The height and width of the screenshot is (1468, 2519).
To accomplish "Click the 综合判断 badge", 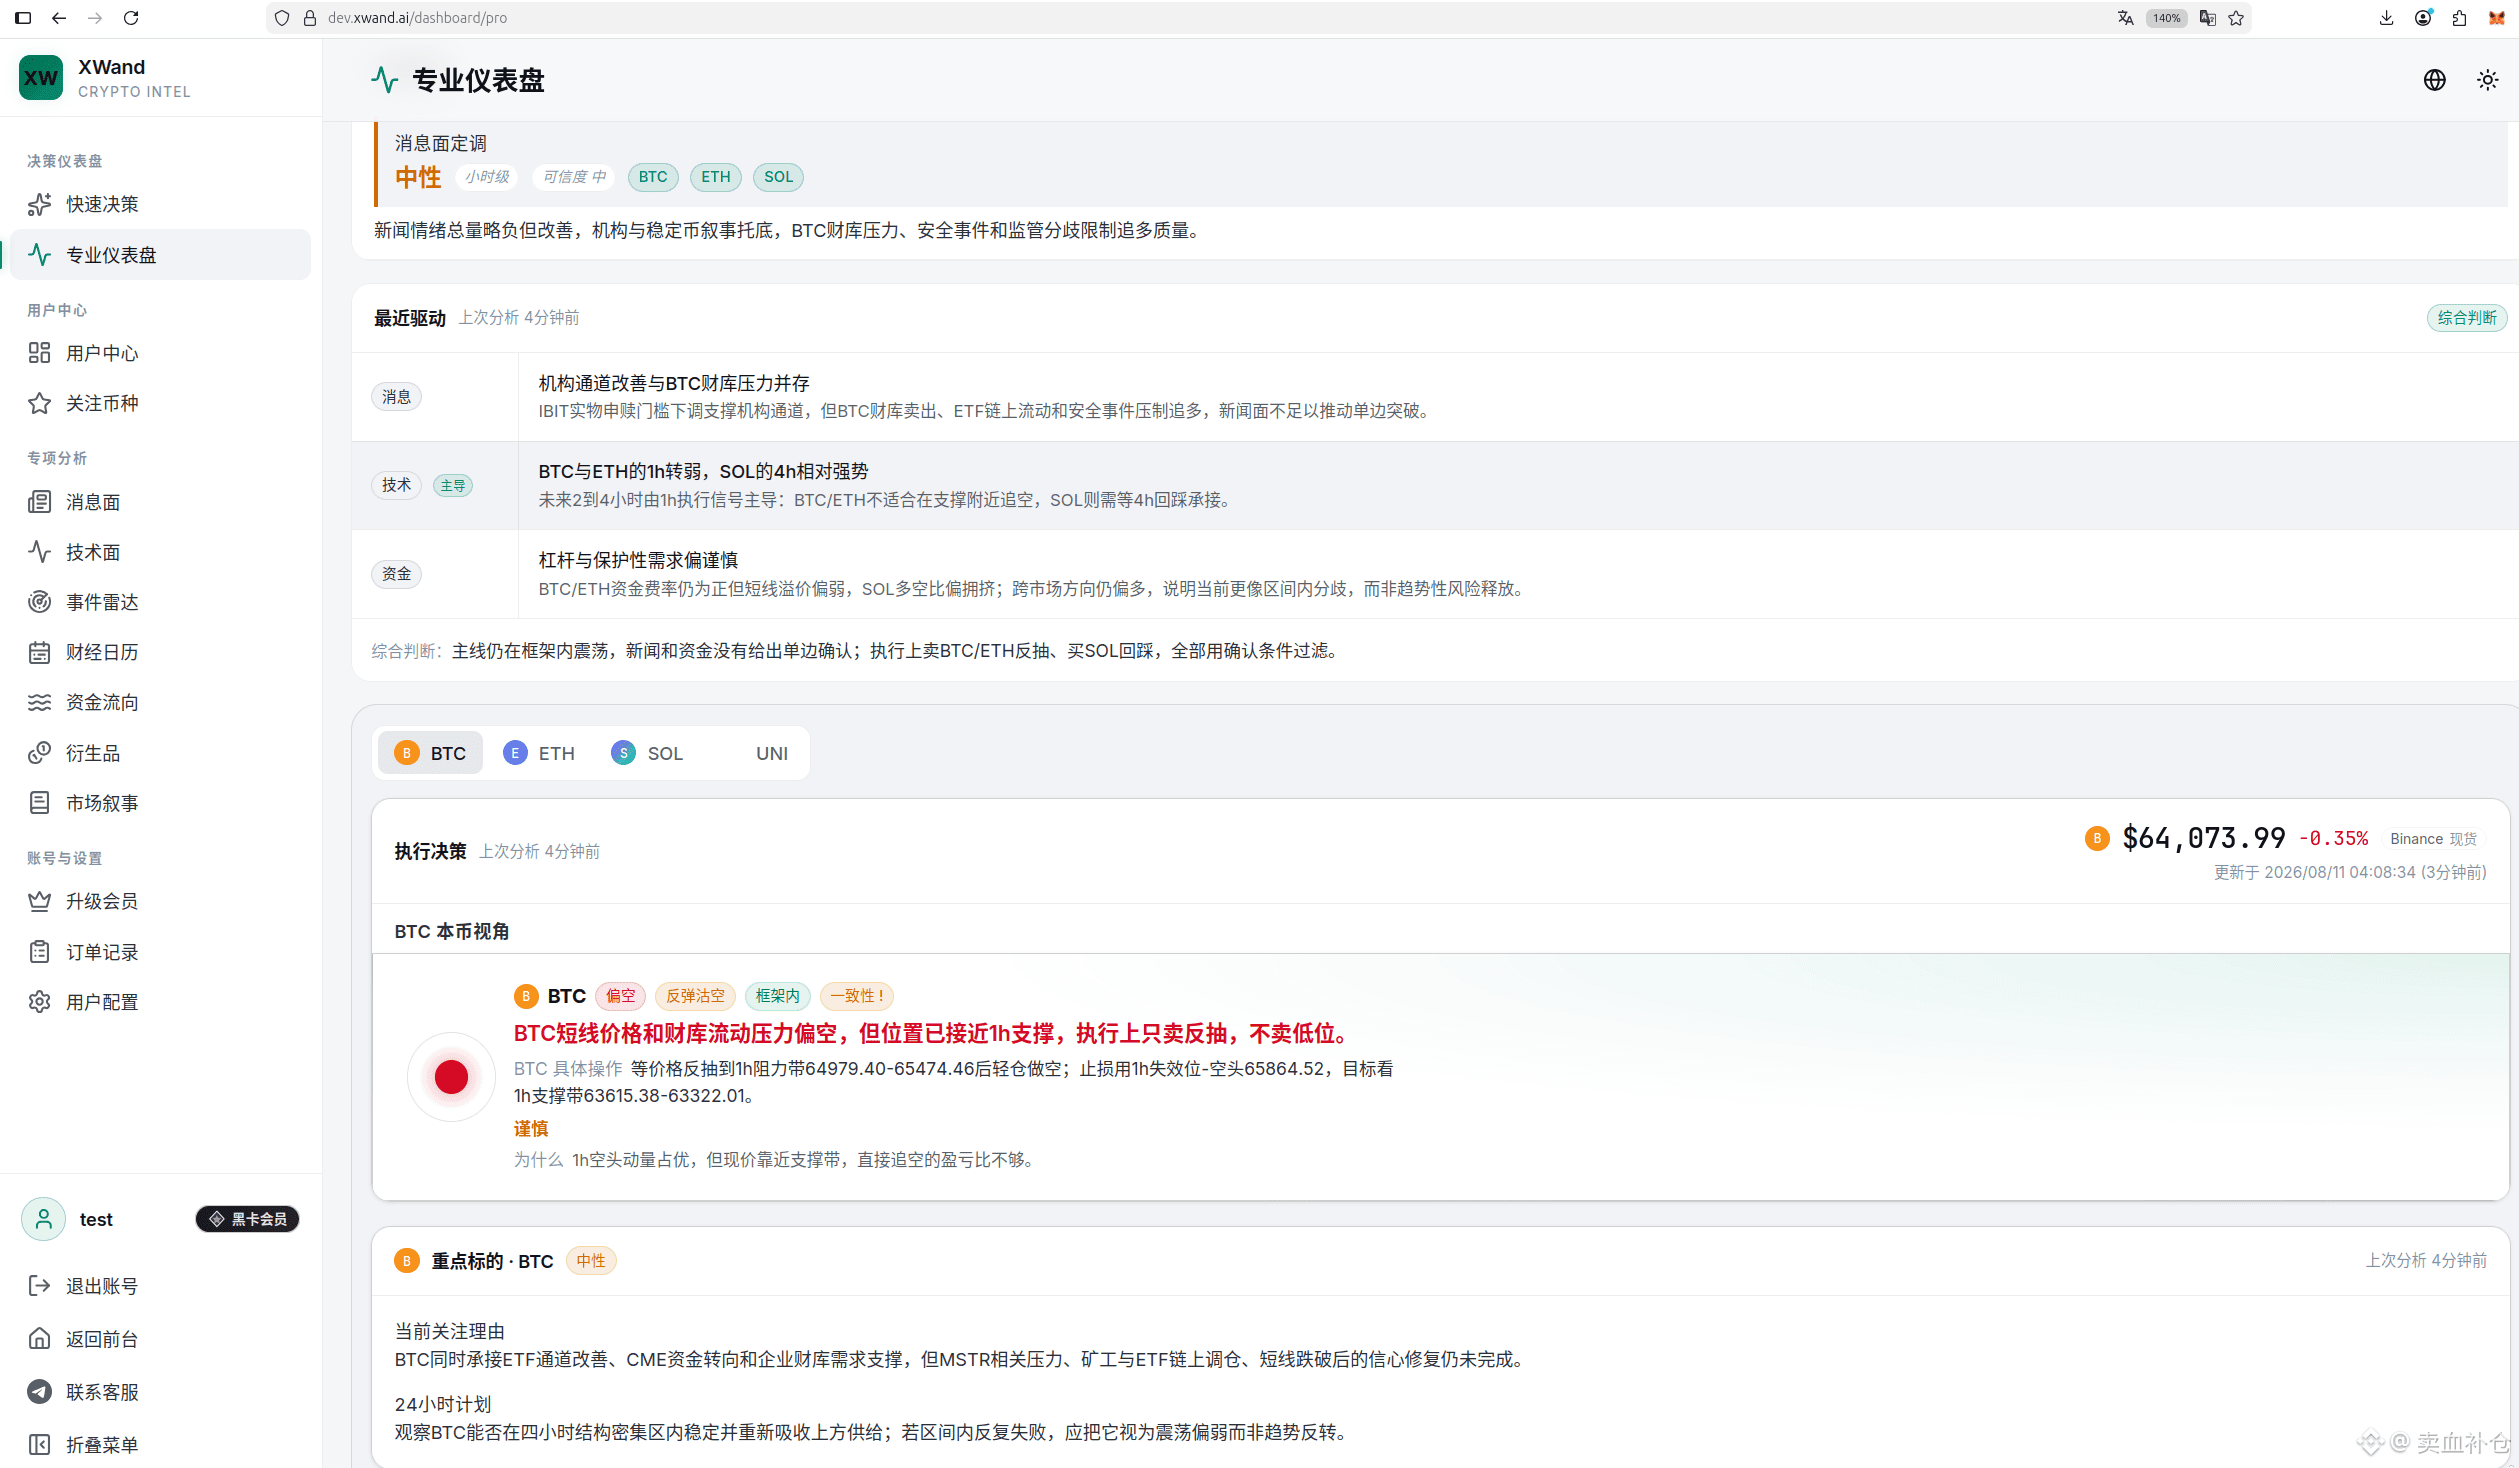I will pyautogui.click(x=2467, y=318).
